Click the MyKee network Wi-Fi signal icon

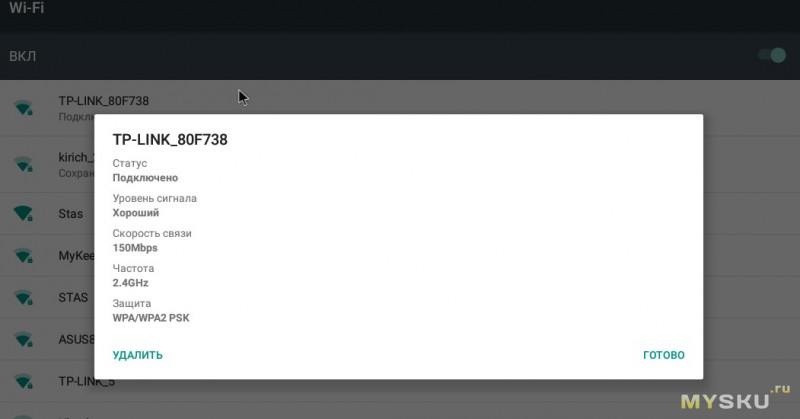tap(23, 255)
